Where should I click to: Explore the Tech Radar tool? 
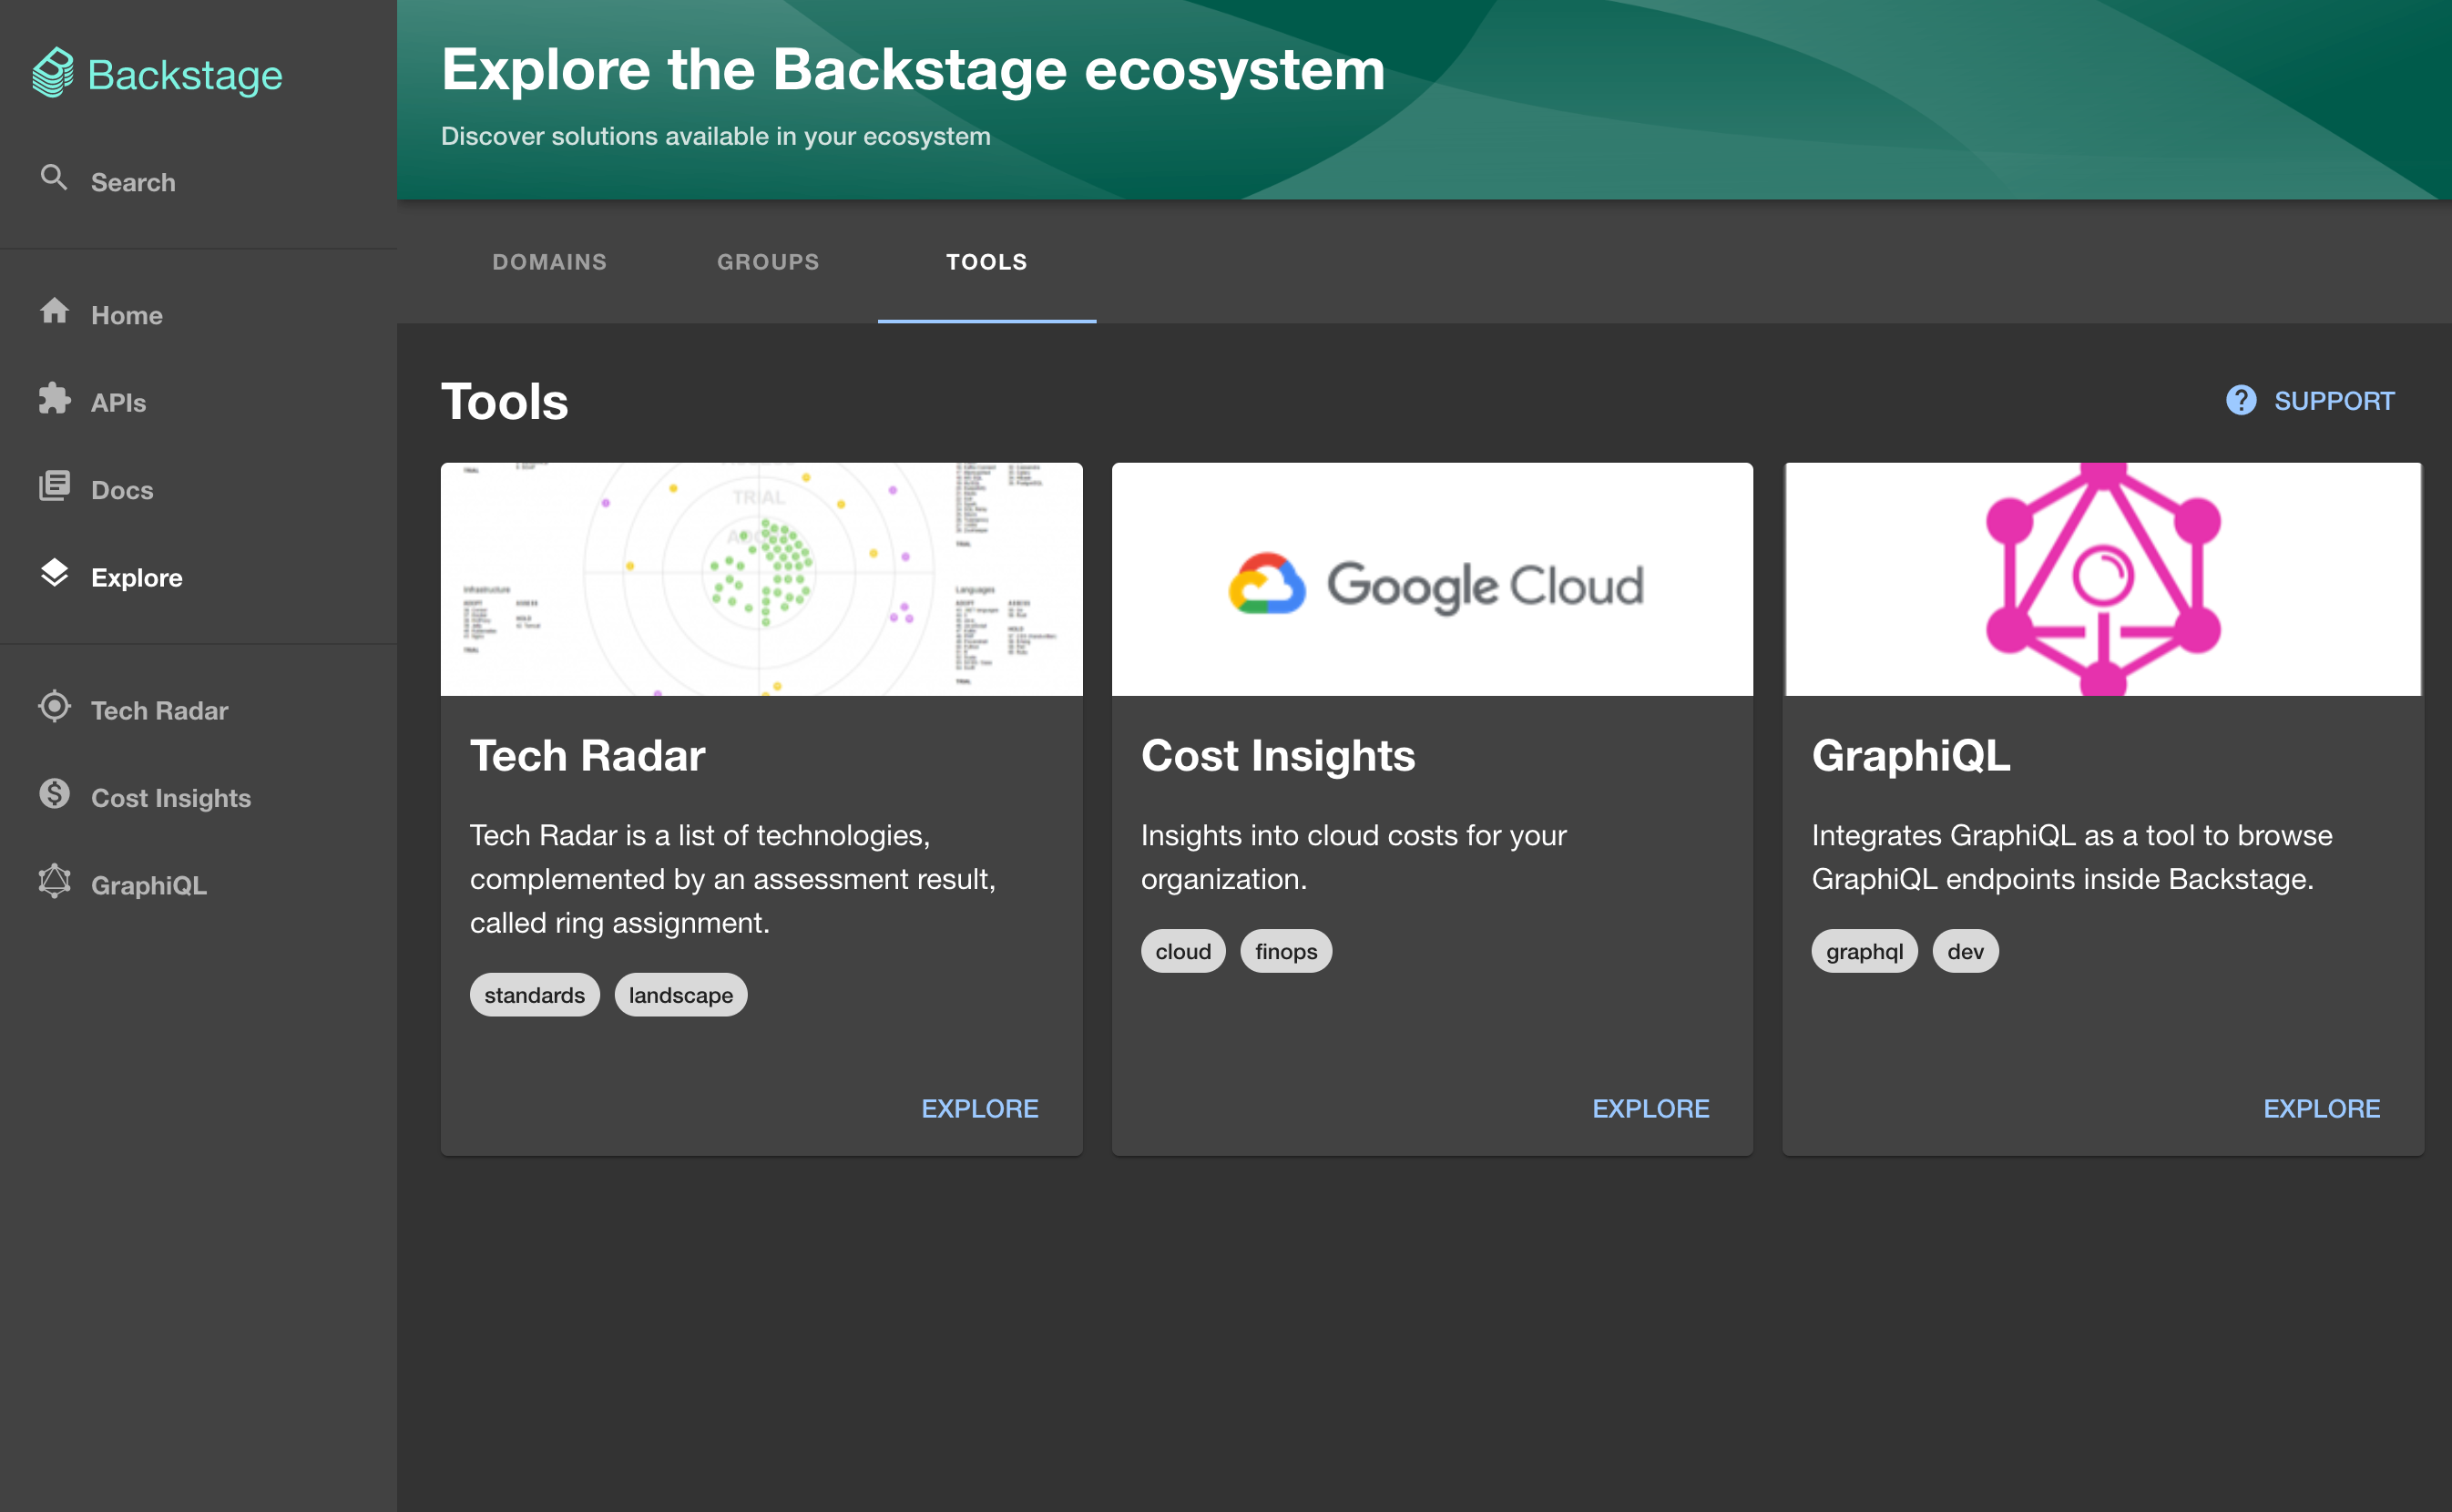click(x=980, y=1108)
